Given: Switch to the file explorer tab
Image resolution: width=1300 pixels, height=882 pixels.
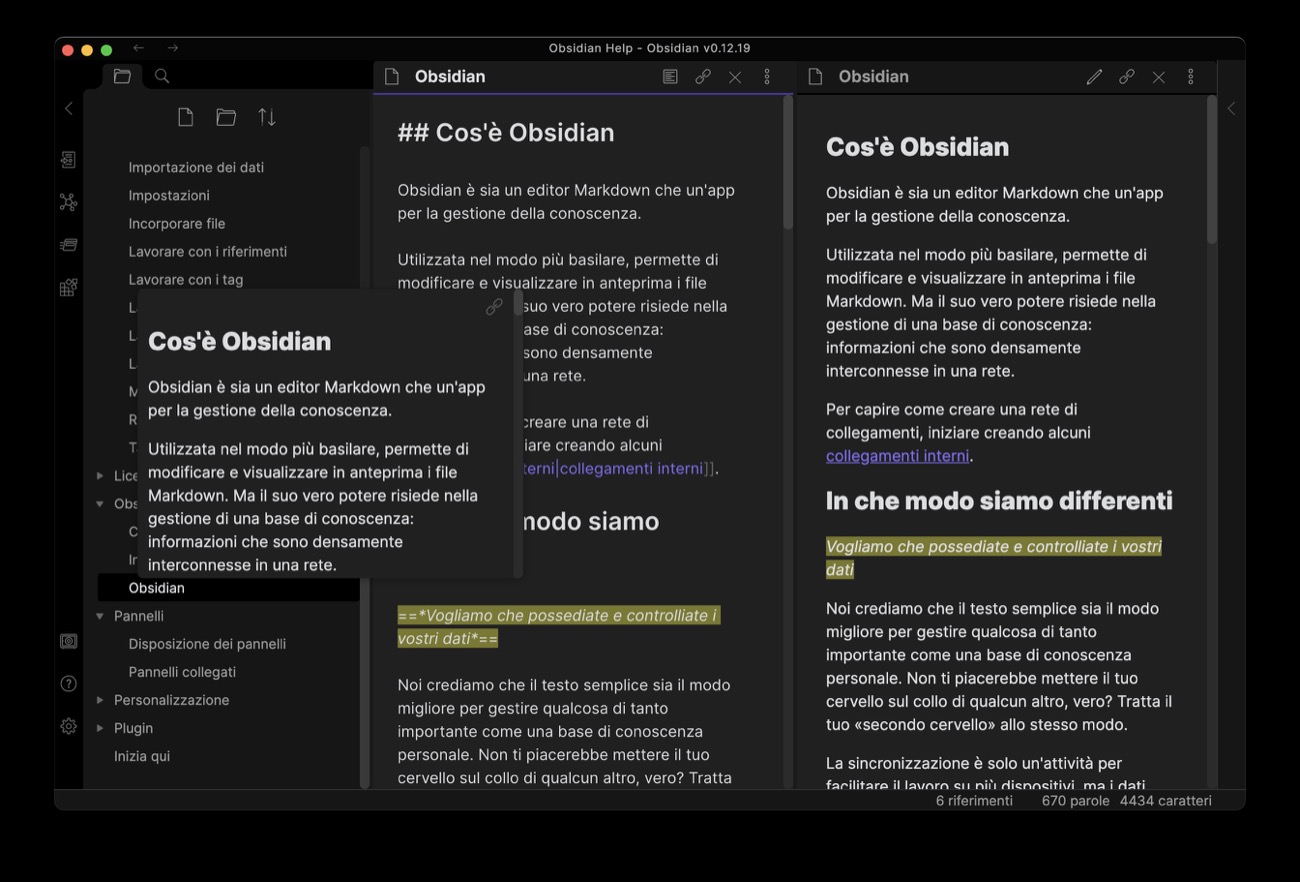Looking at the screenshot, I should tap(122, 76).
